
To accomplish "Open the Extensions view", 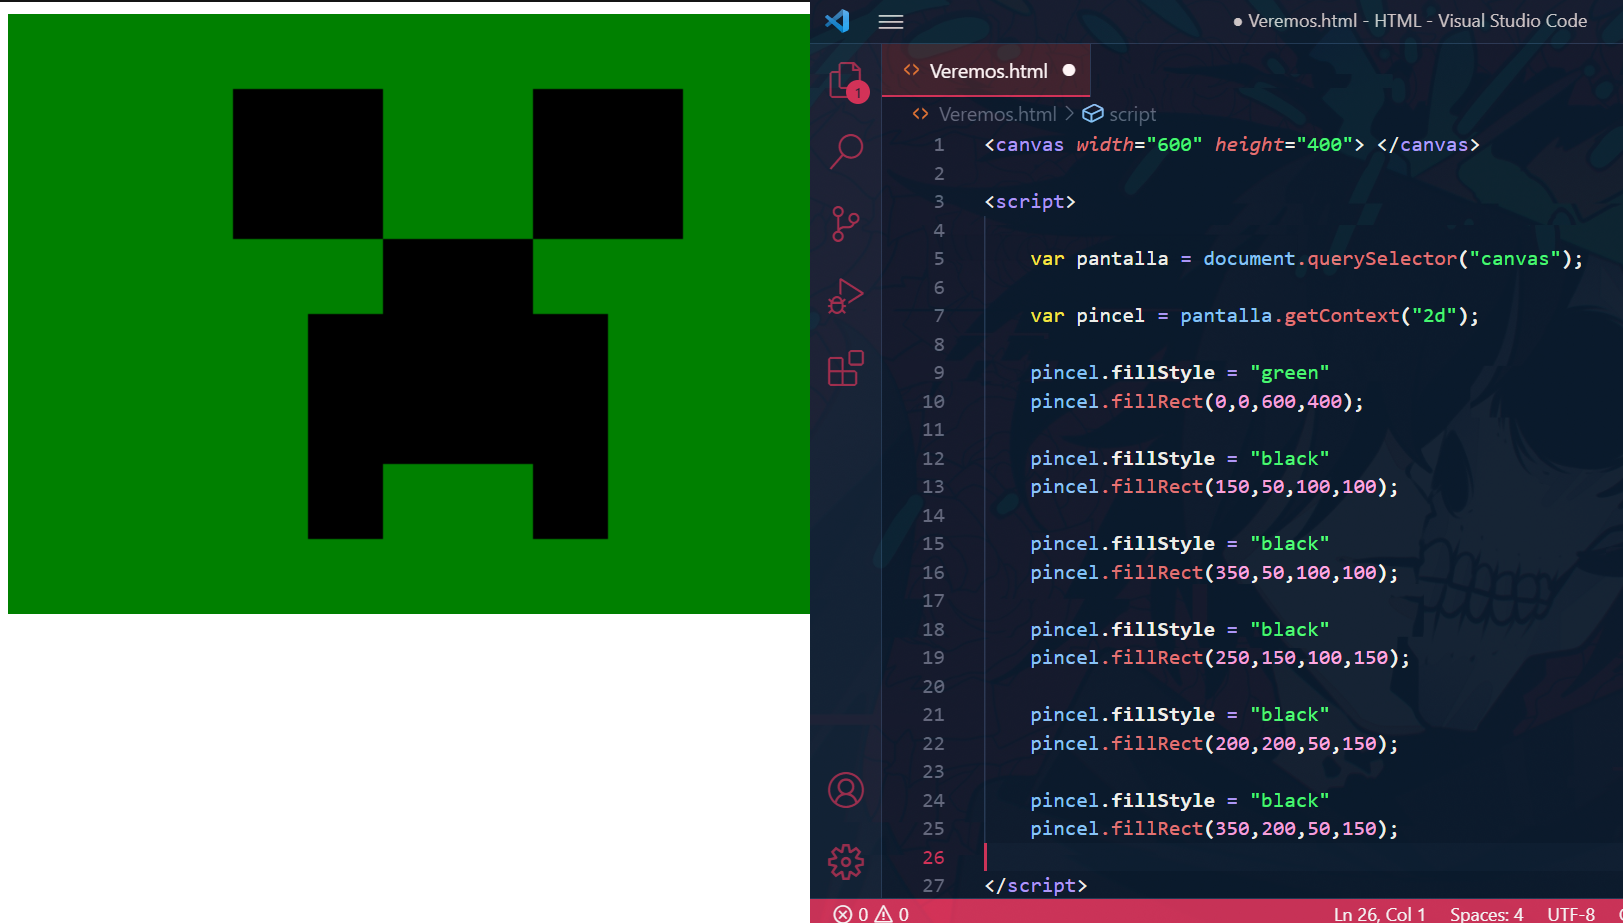I will tap(846, 368).
